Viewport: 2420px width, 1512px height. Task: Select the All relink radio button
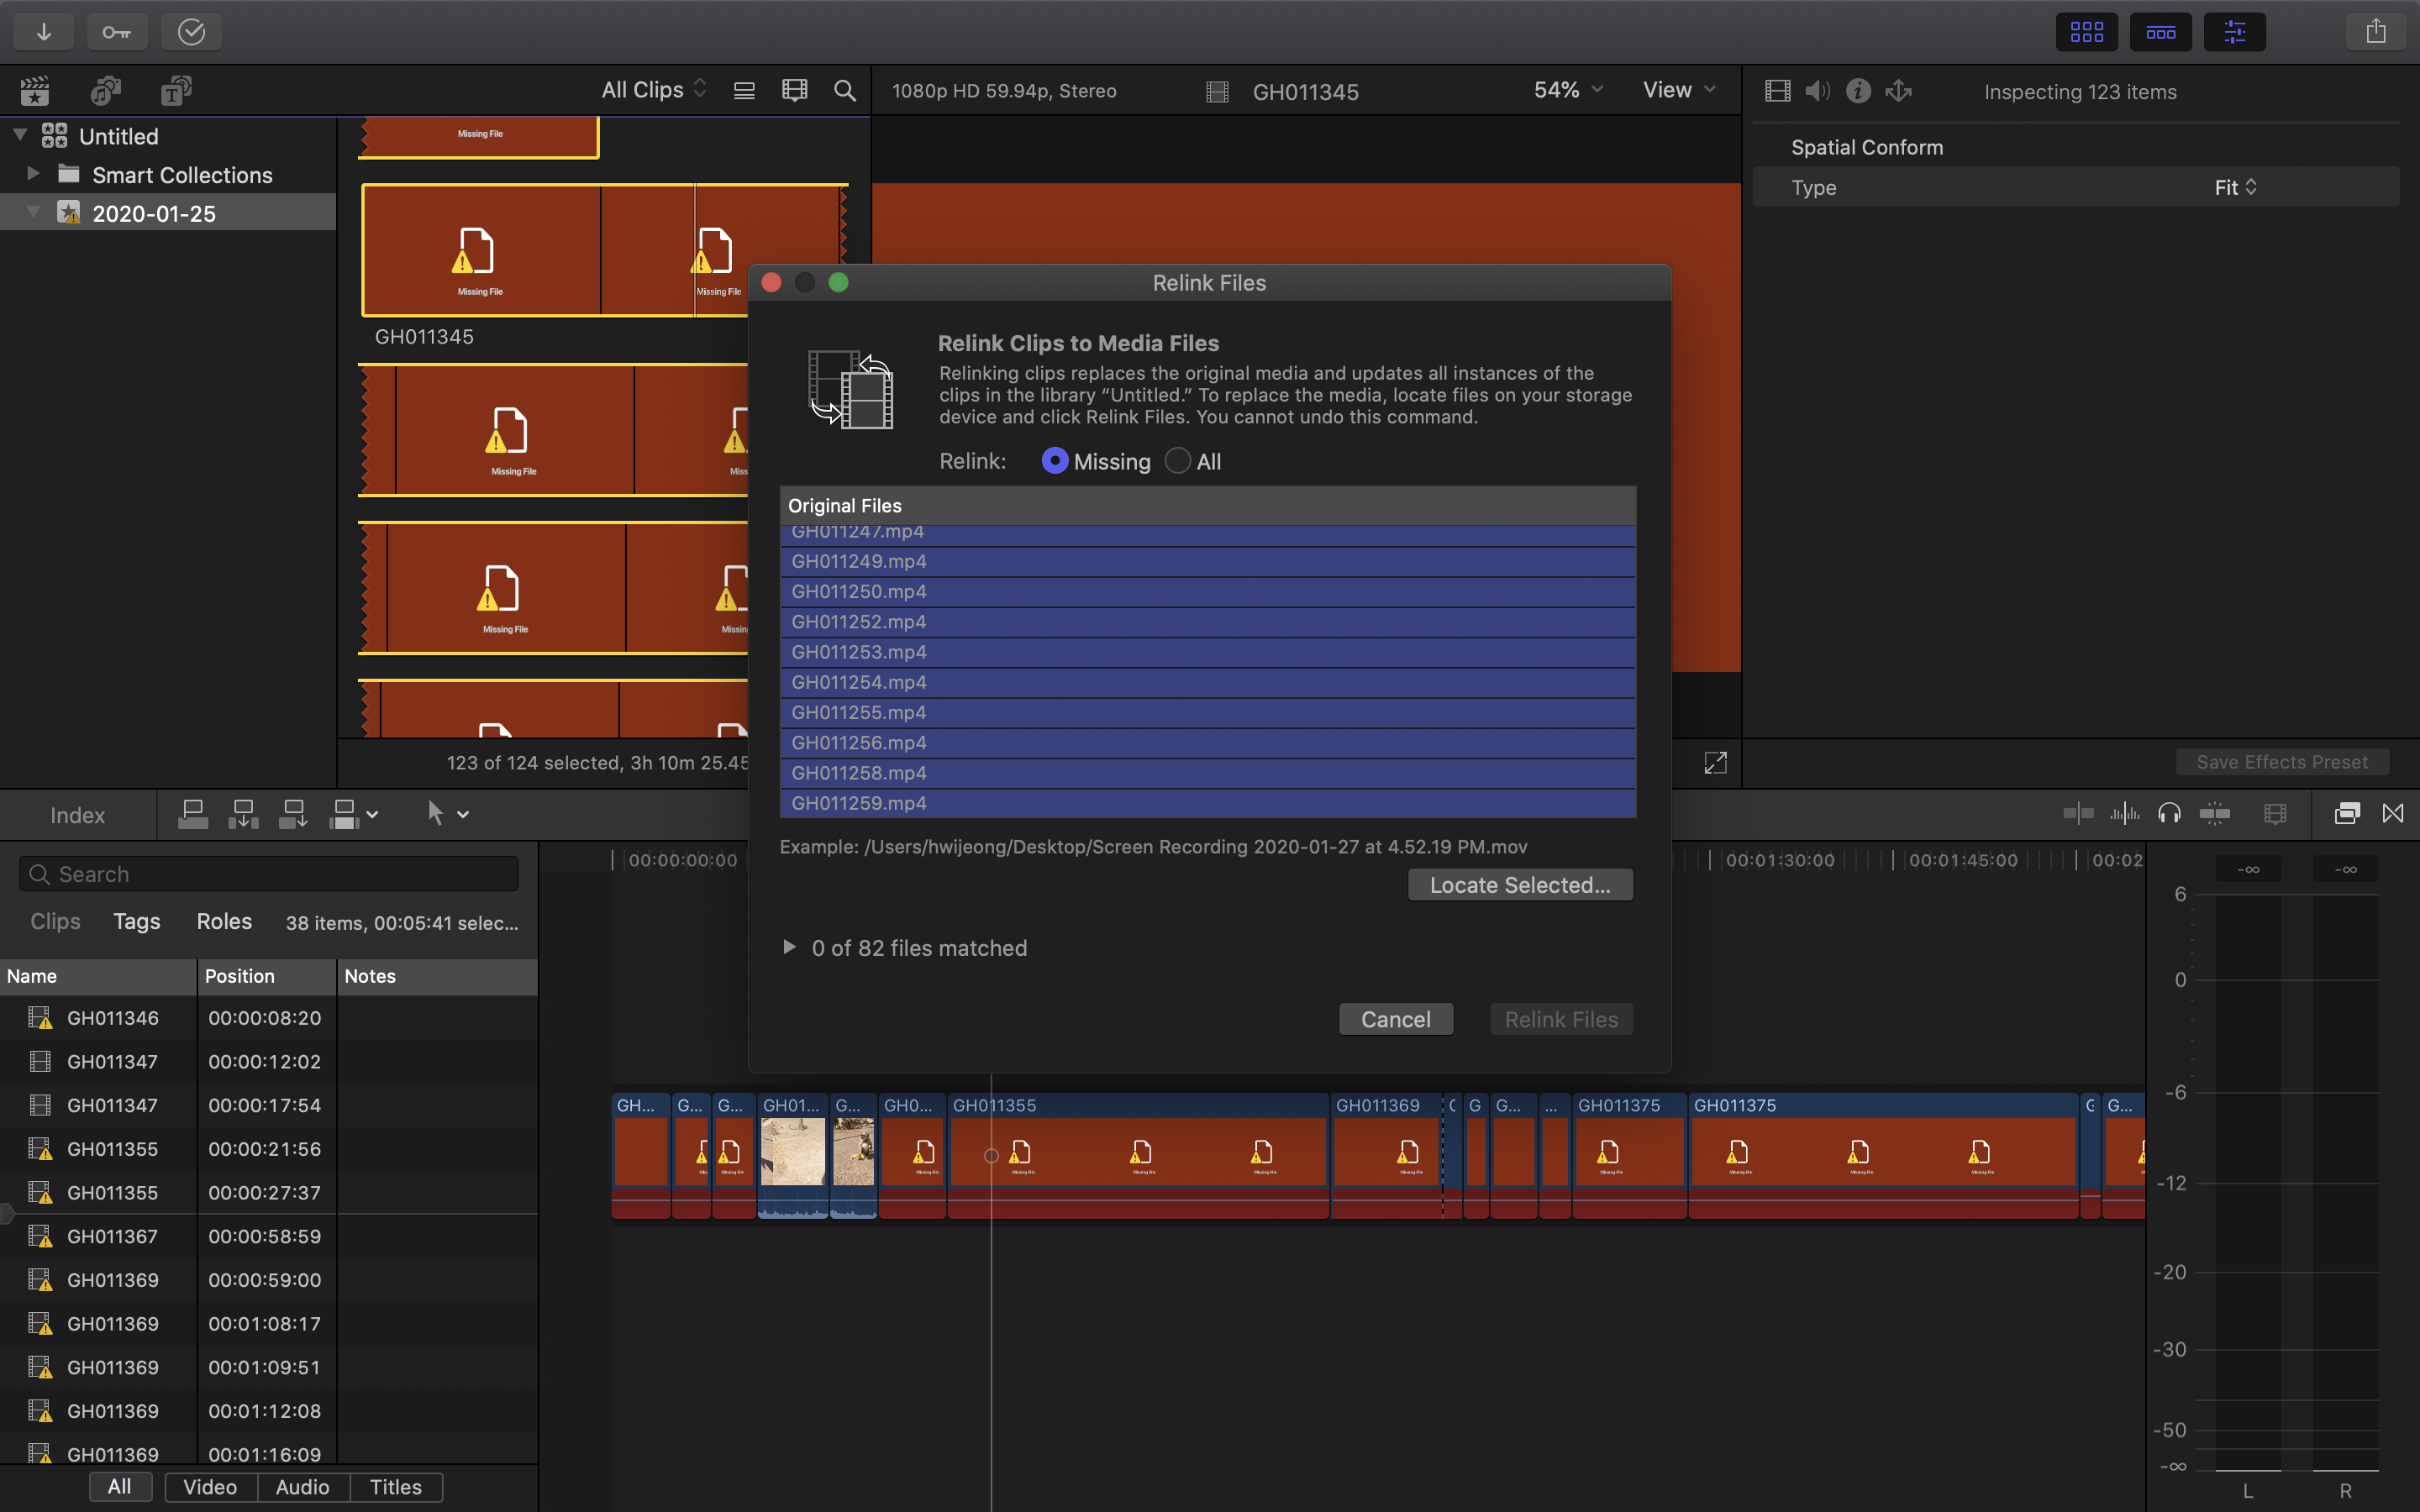1178,461
